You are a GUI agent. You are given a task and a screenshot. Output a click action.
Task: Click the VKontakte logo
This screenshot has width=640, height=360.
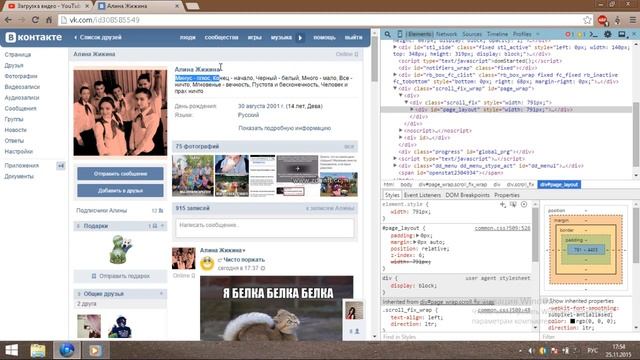pyautogui.click(x=33, y=37)
